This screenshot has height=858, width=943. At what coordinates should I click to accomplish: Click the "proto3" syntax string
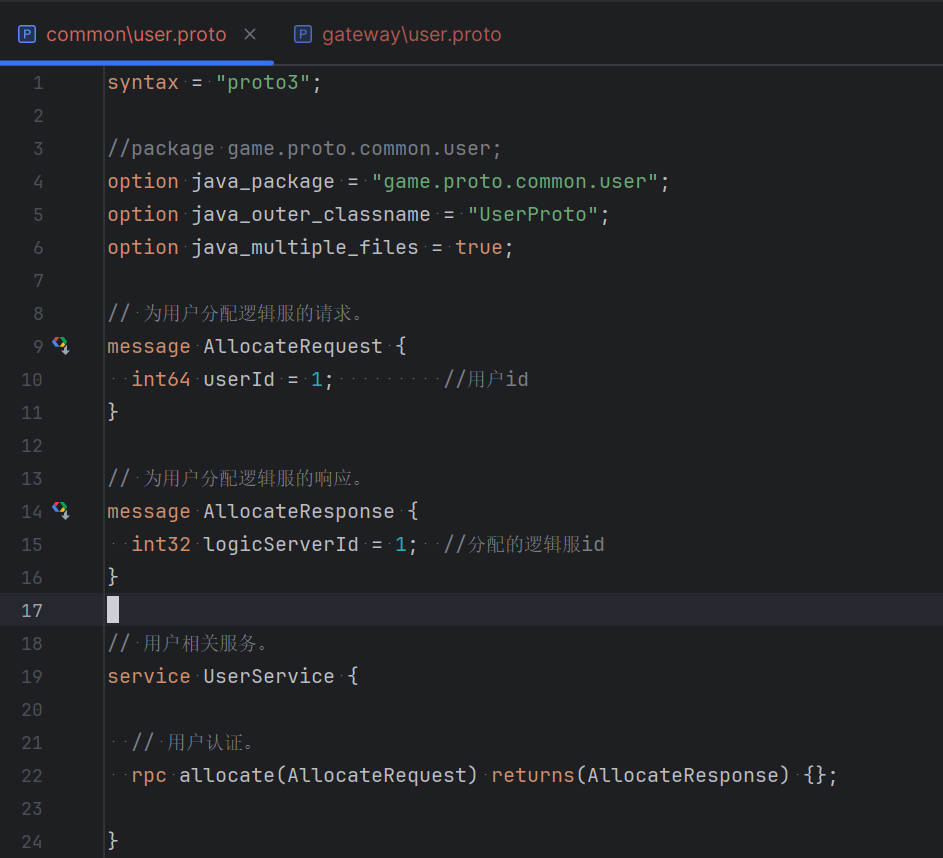click(263, 82)
